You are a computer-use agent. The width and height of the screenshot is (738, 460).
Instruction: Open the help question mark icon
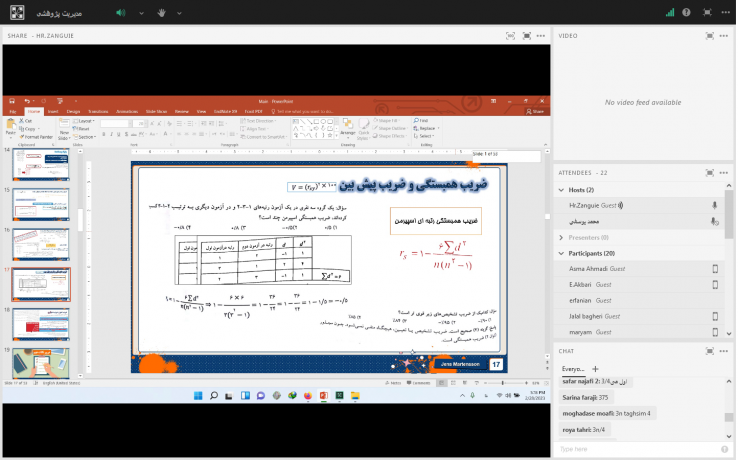point(686,13)
